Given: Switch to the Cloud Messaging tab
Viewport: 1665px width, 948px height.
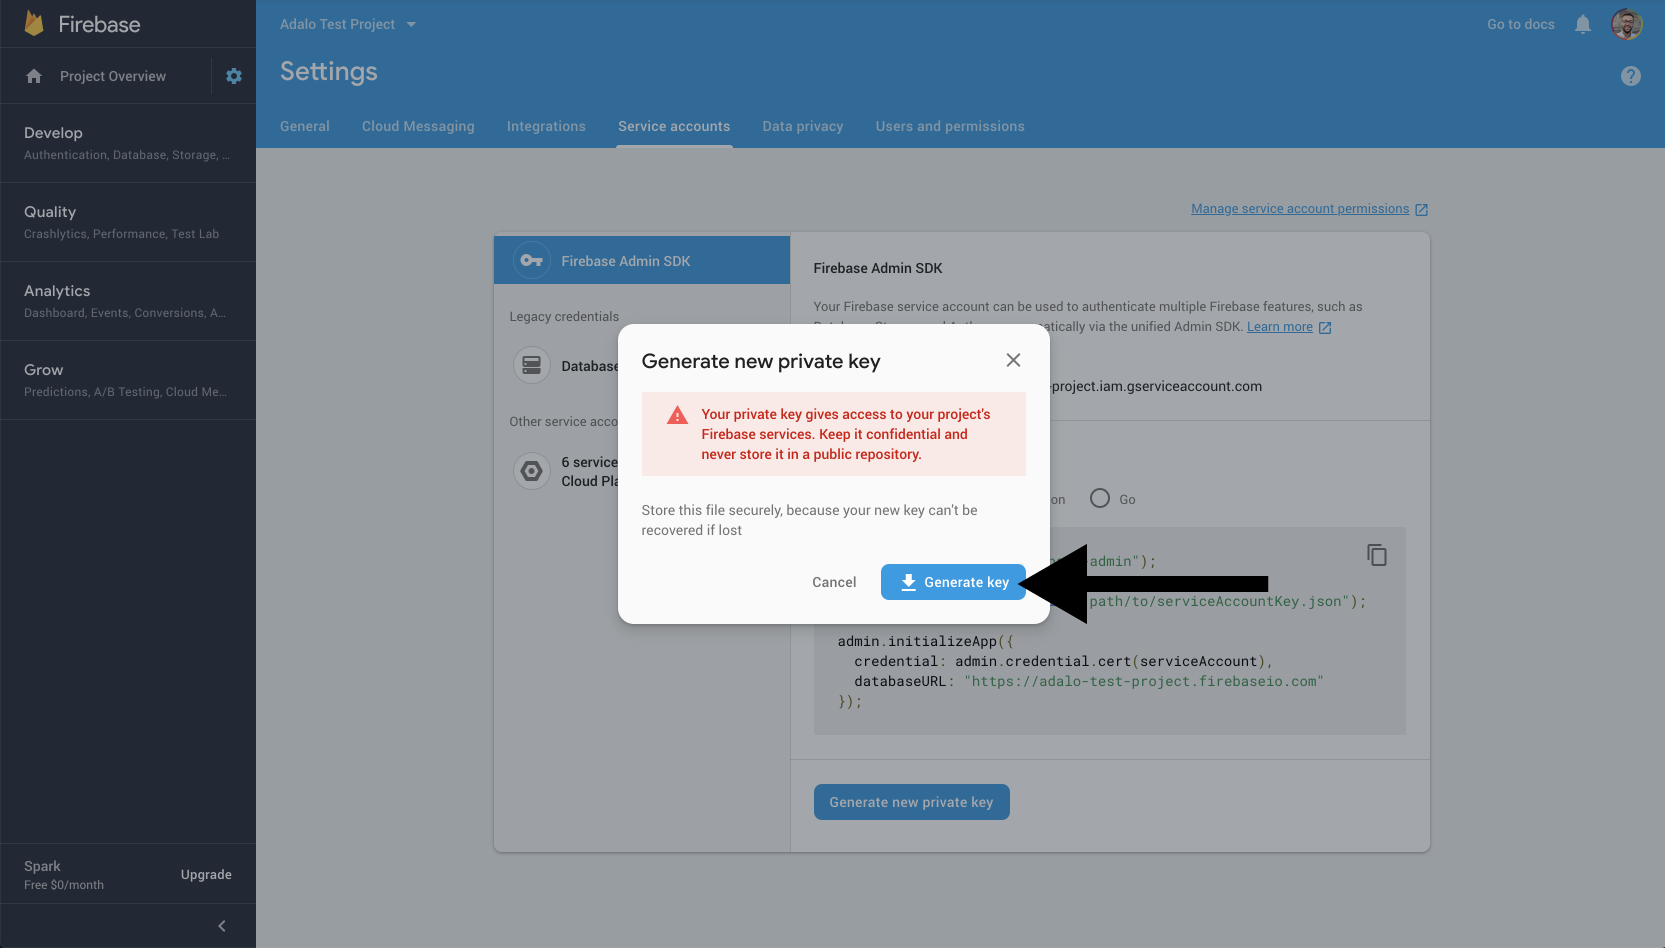Looking at the screenshot, I should pyautogui.click(x=418, y=126).
